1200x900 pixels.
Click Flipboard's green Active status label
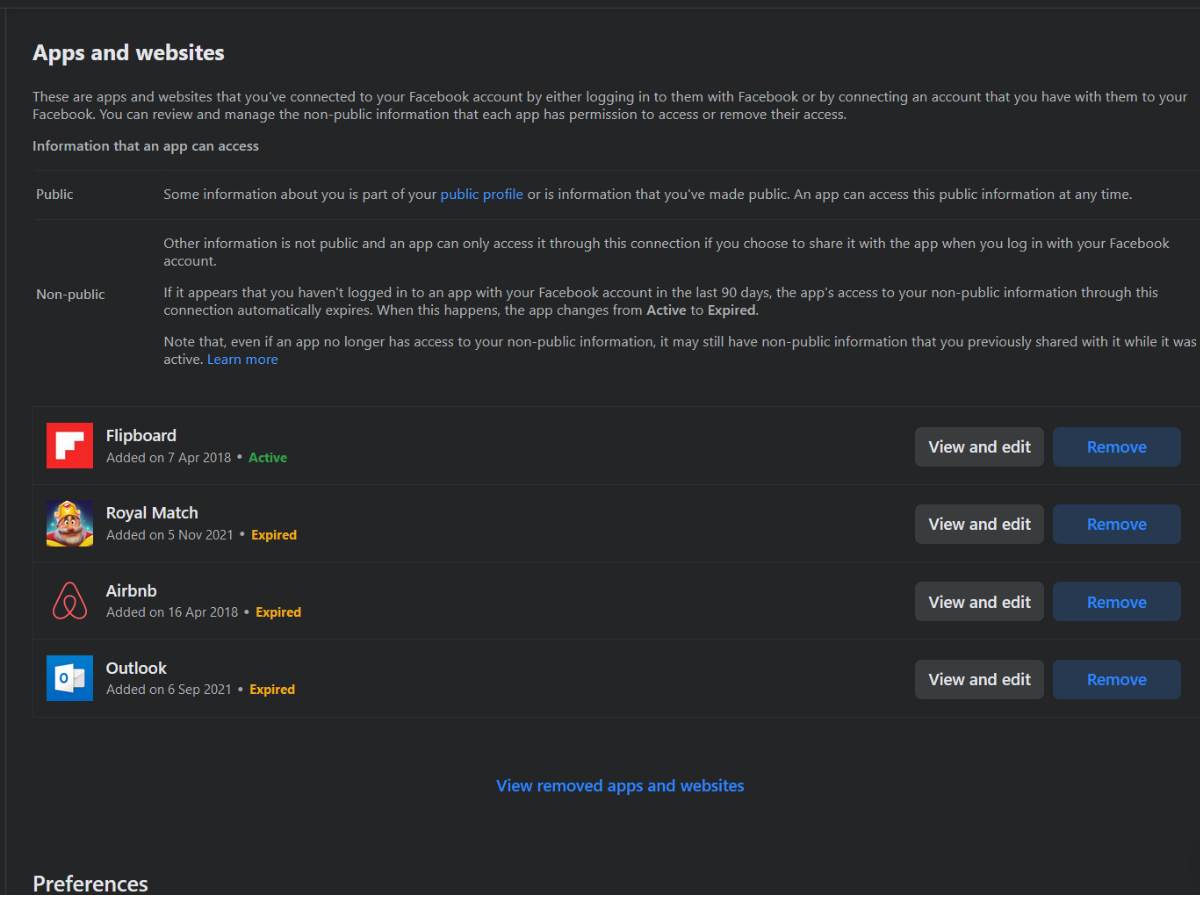[x=267, y=457]
